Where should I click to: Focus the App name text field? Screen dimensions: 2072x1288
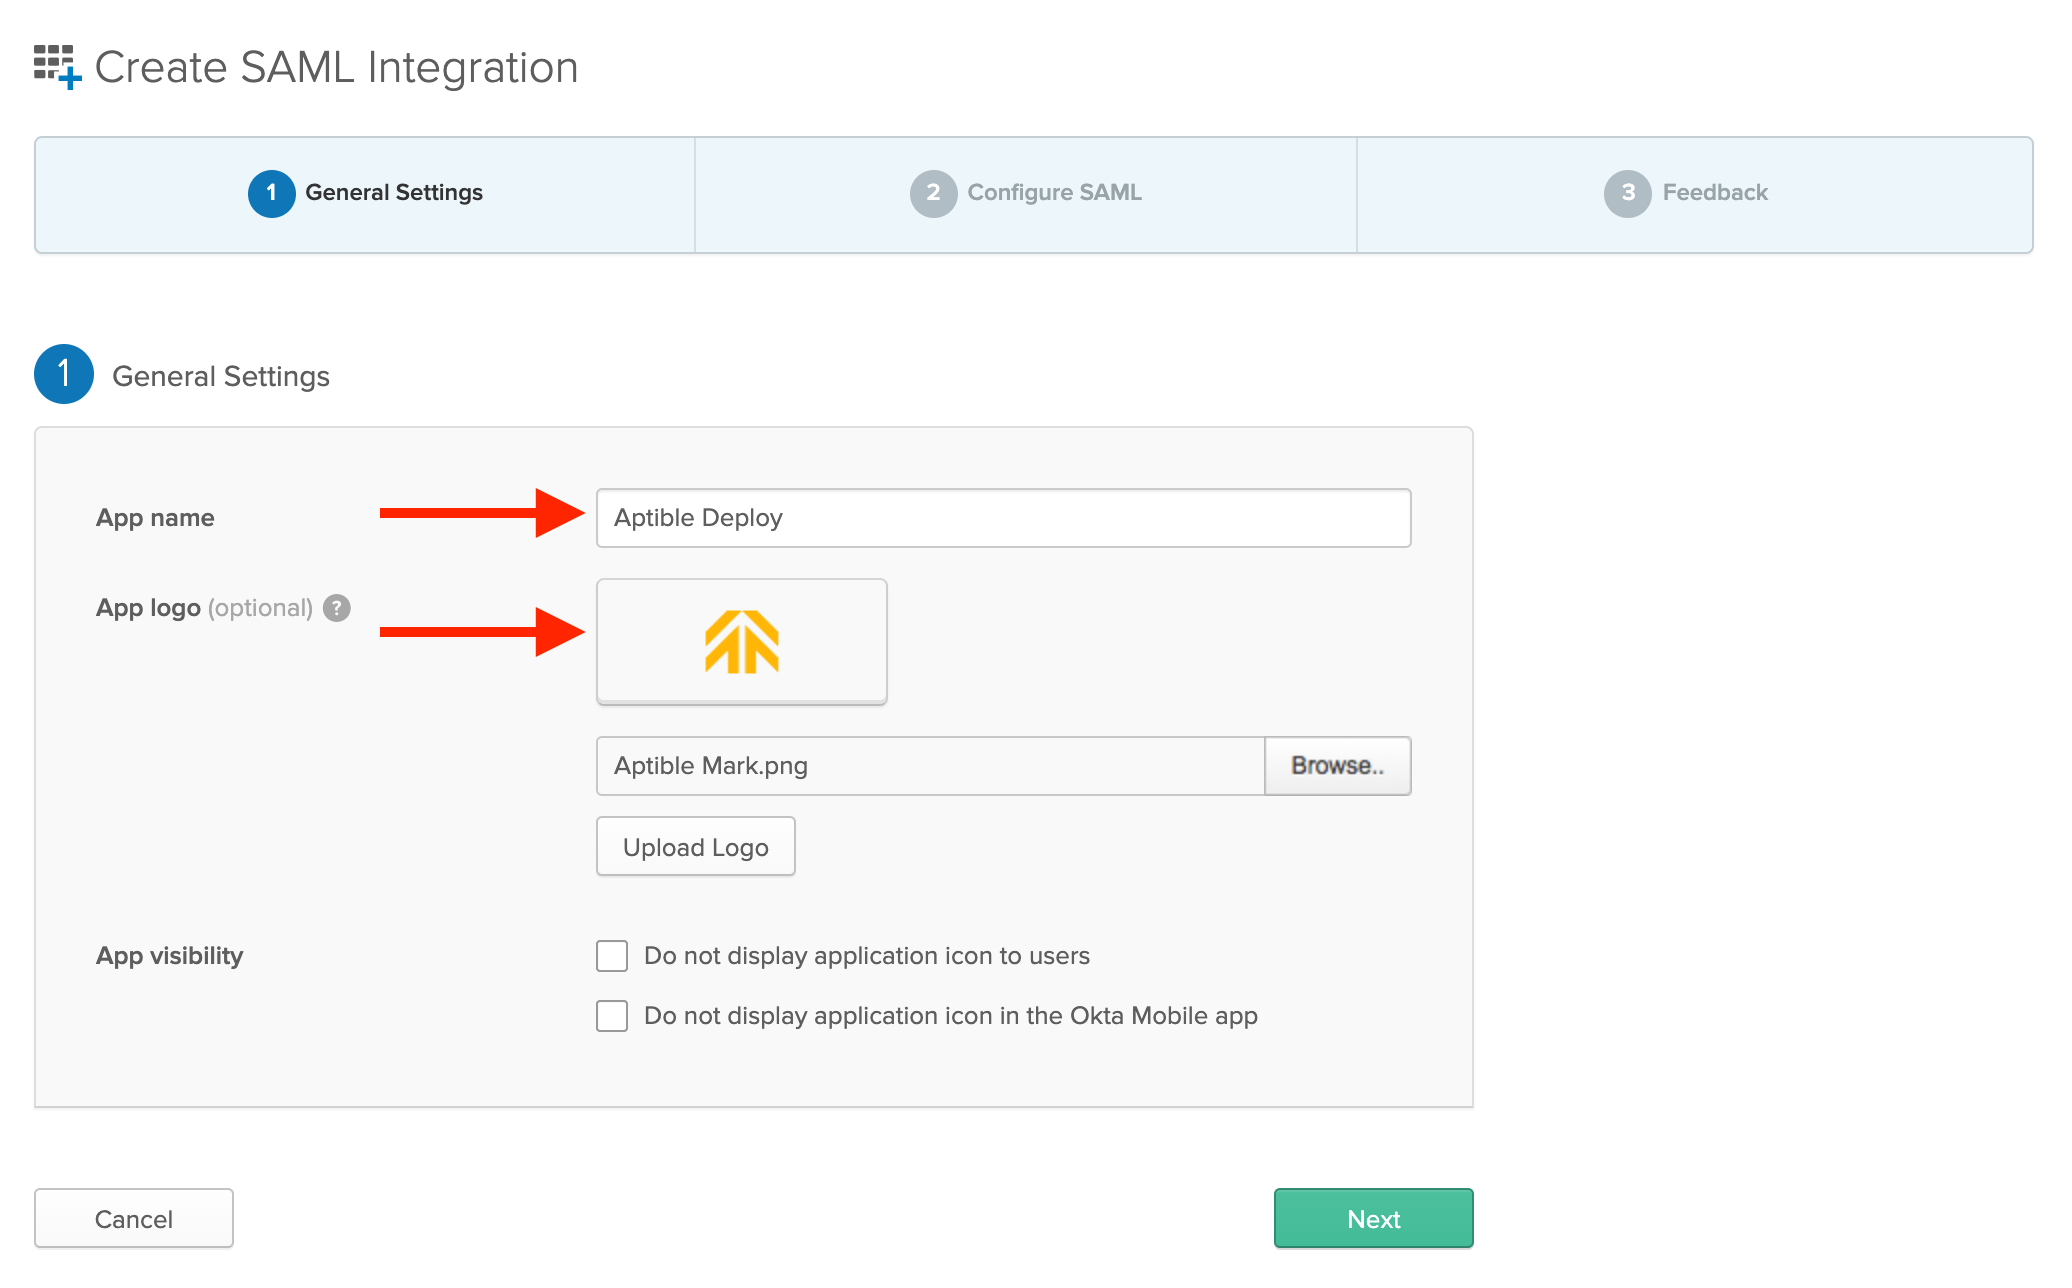1003,518
